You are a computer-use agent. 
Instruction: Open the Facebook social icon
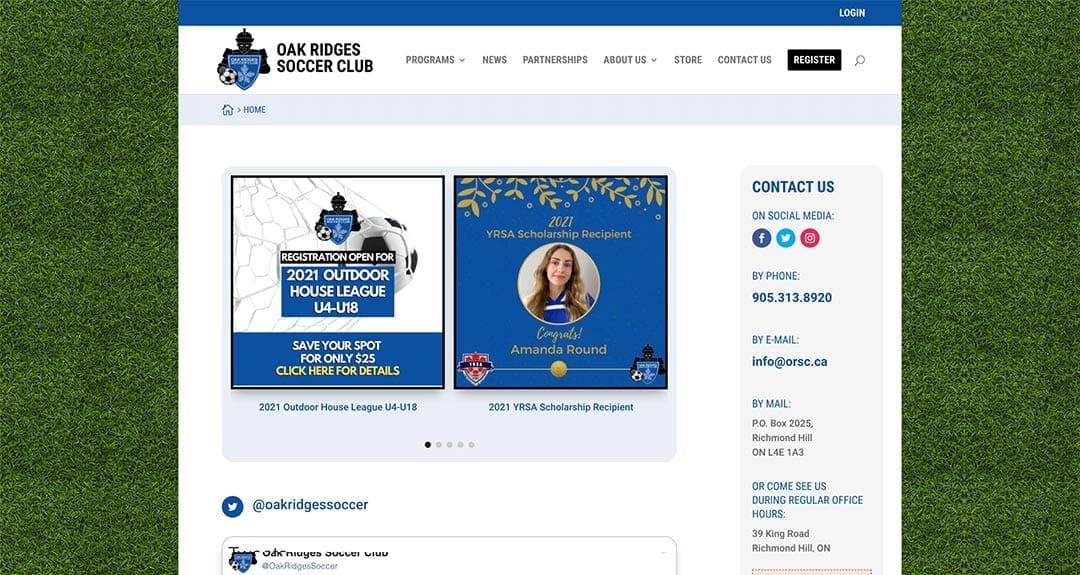click(x=761, y=238)
